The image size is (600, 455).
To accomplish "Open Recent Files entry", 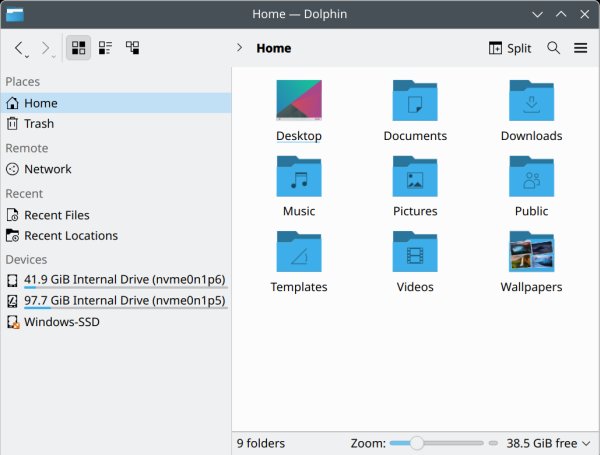I will [116, 215].
